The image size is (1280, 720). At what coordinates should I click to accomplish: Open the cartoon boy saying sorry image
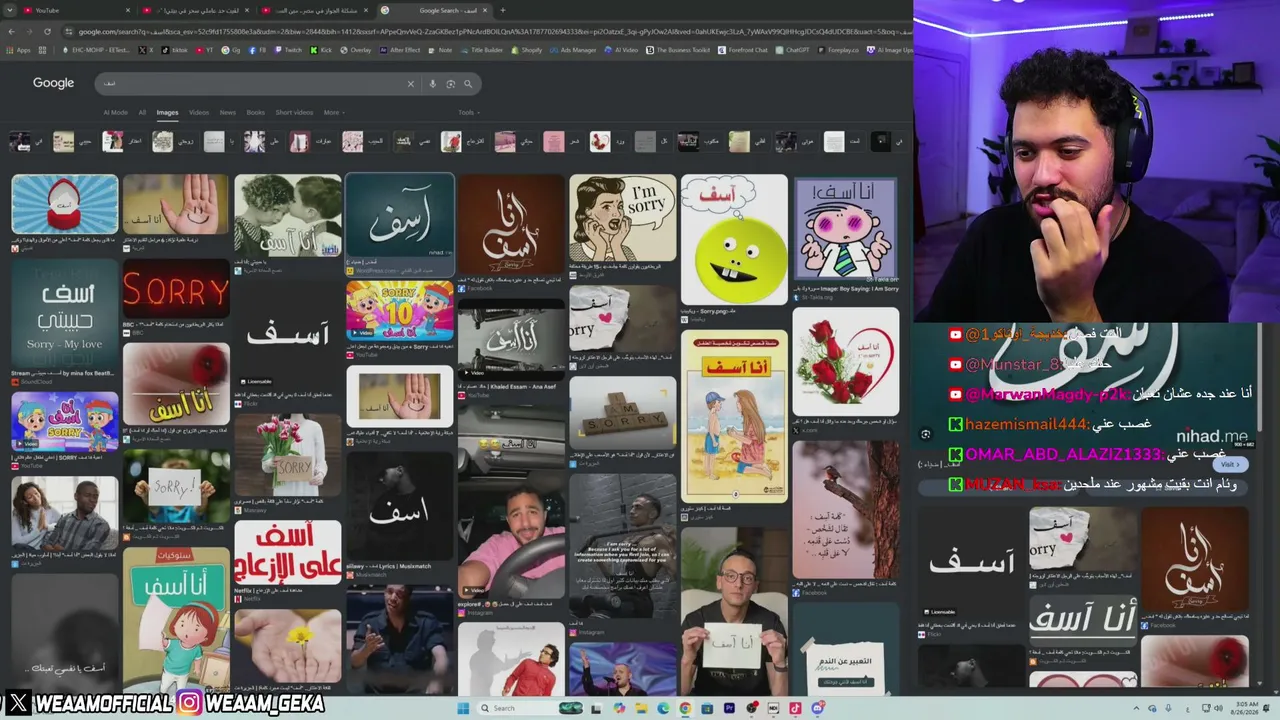[x=845, y=227]
